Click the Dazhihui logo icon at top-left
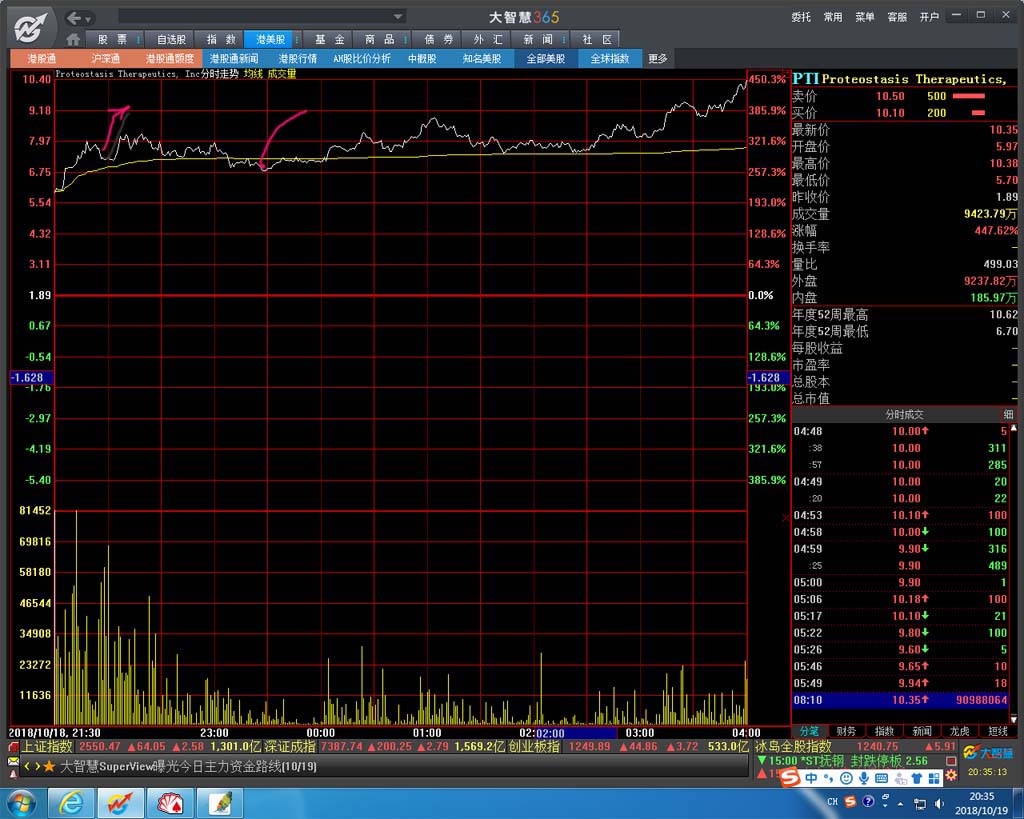This screenshot has height=819, width=1024. pos(31,28)
